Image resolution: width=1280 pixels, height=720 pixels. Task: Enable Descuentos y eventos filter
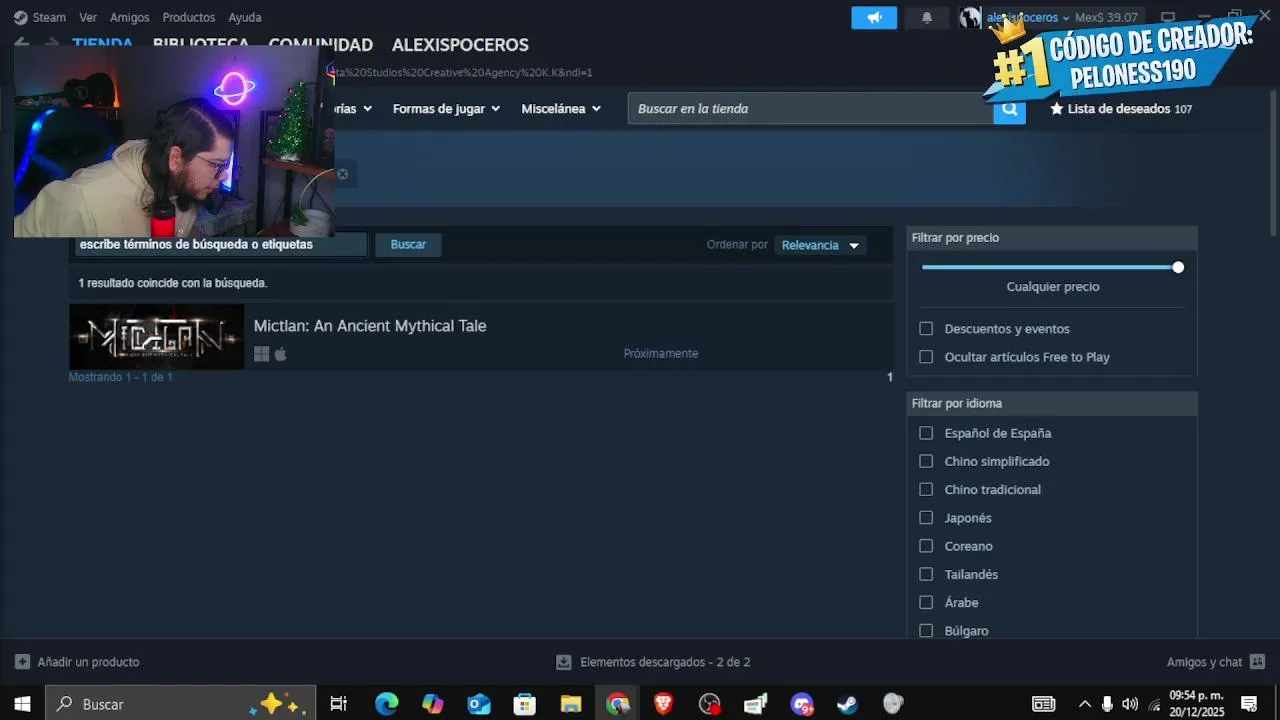coord(926,329)
